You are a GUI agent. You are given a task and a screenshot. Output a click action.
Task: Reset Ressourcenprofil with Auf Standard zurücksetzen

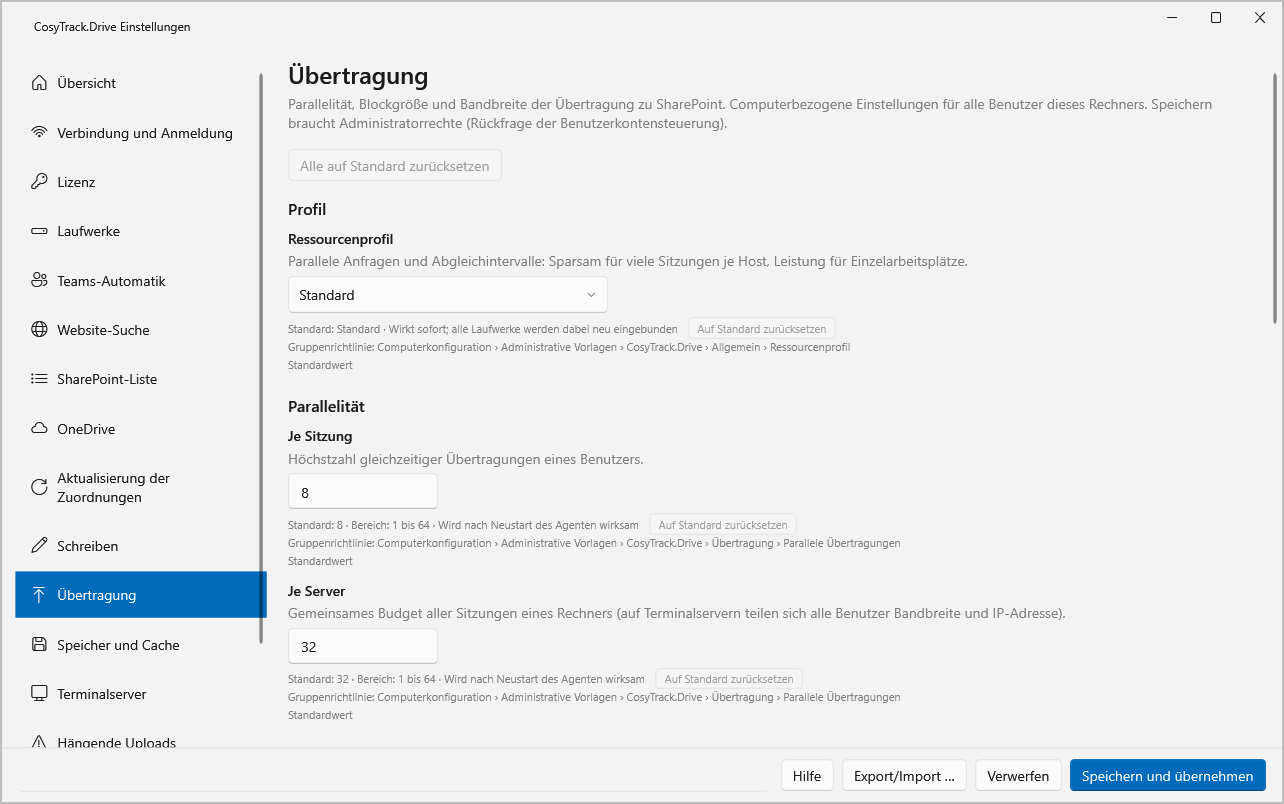click(762, 329)
